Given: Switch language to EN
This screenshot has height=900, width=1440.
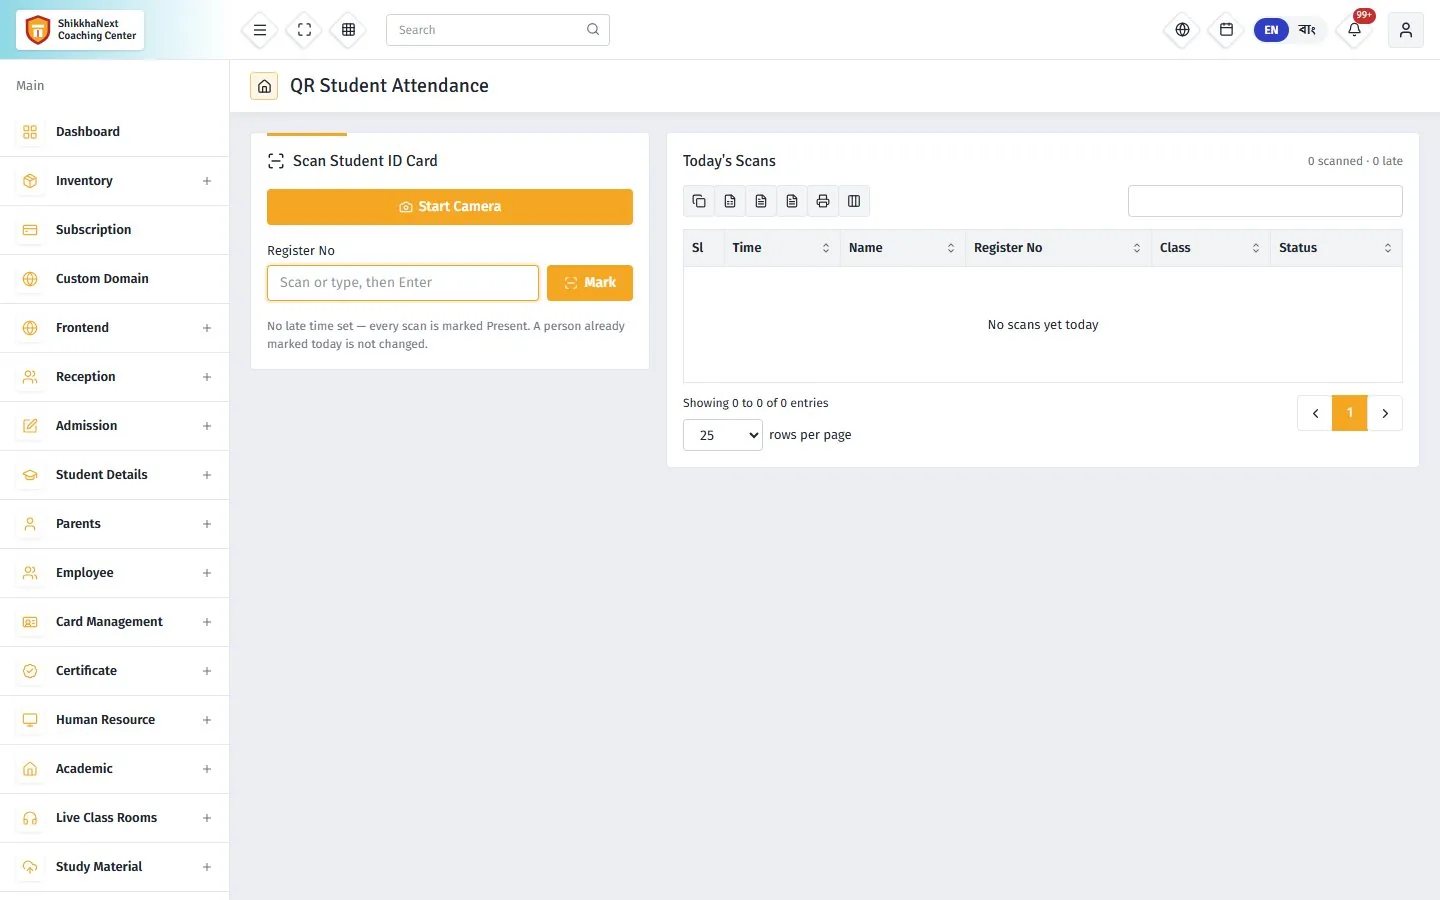Looking at the screenshot, I should point(1271,30).
